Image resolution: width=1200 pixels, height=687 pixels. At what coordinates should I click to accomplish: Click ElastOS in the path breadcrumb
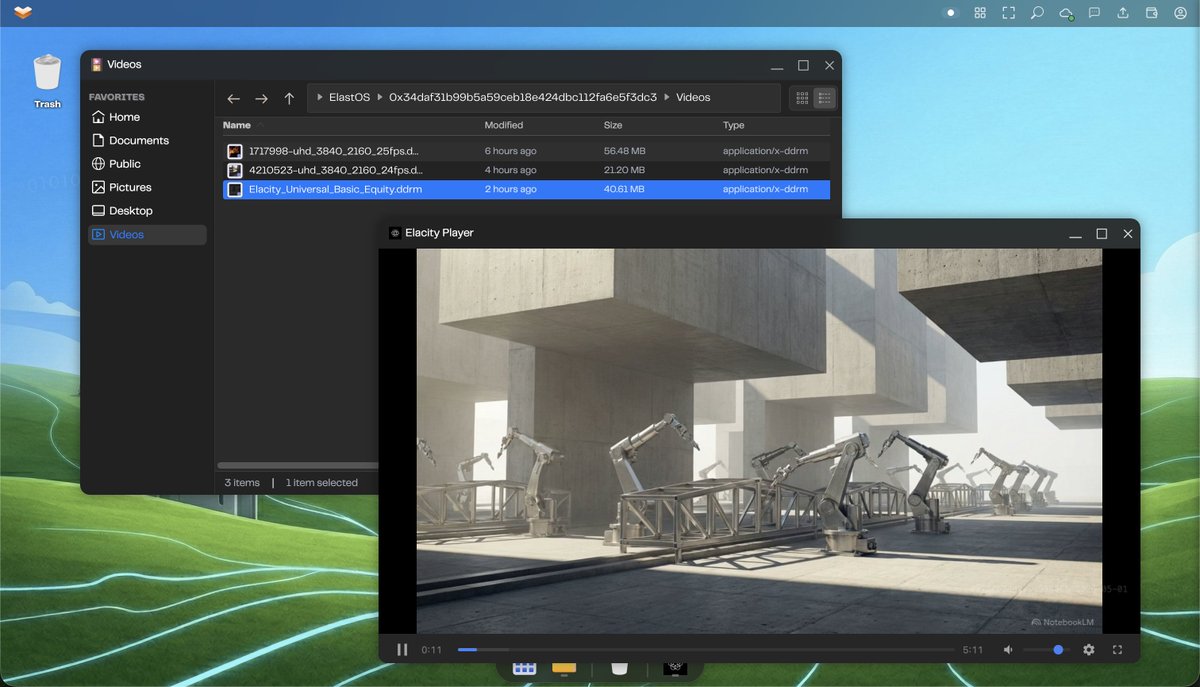point(349,98)
